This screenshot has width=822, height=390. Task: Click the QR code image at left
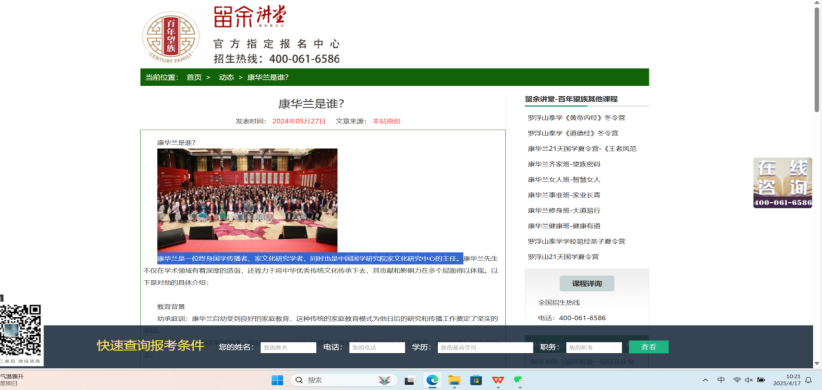[x=21, y=330]
